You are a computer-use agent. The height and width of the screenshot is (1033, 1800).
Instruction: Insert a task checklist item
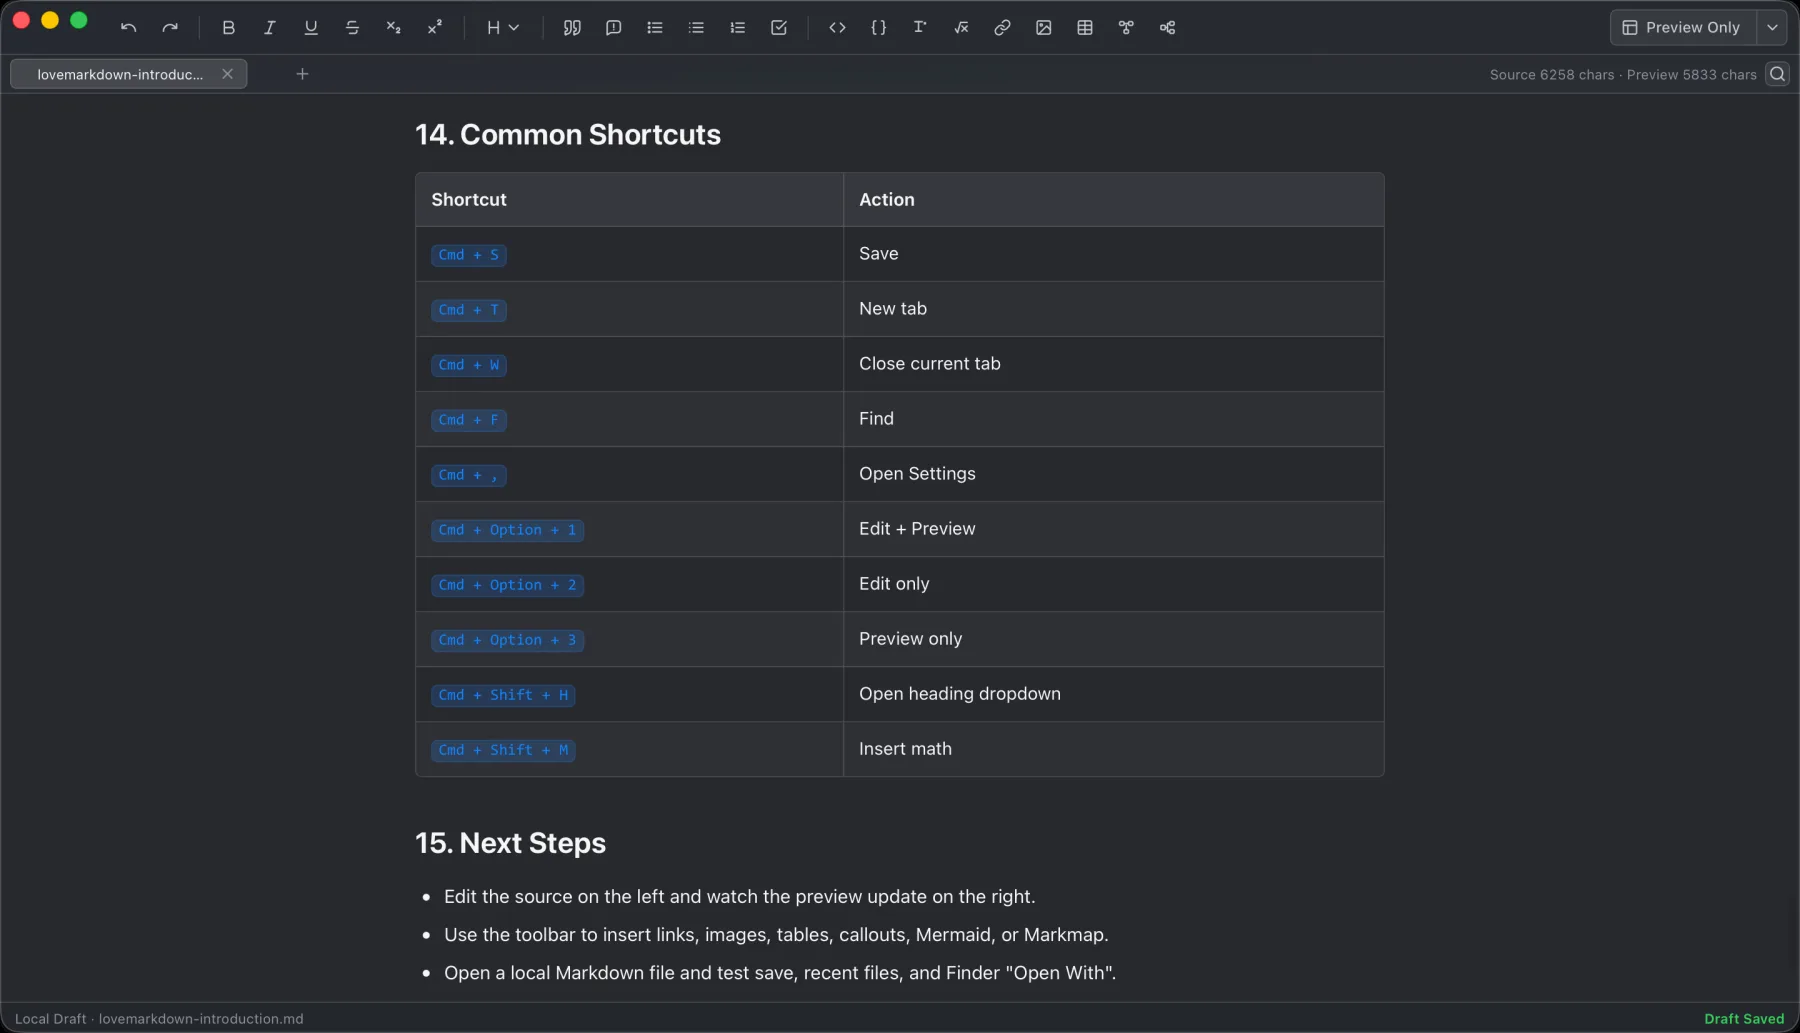779,28
